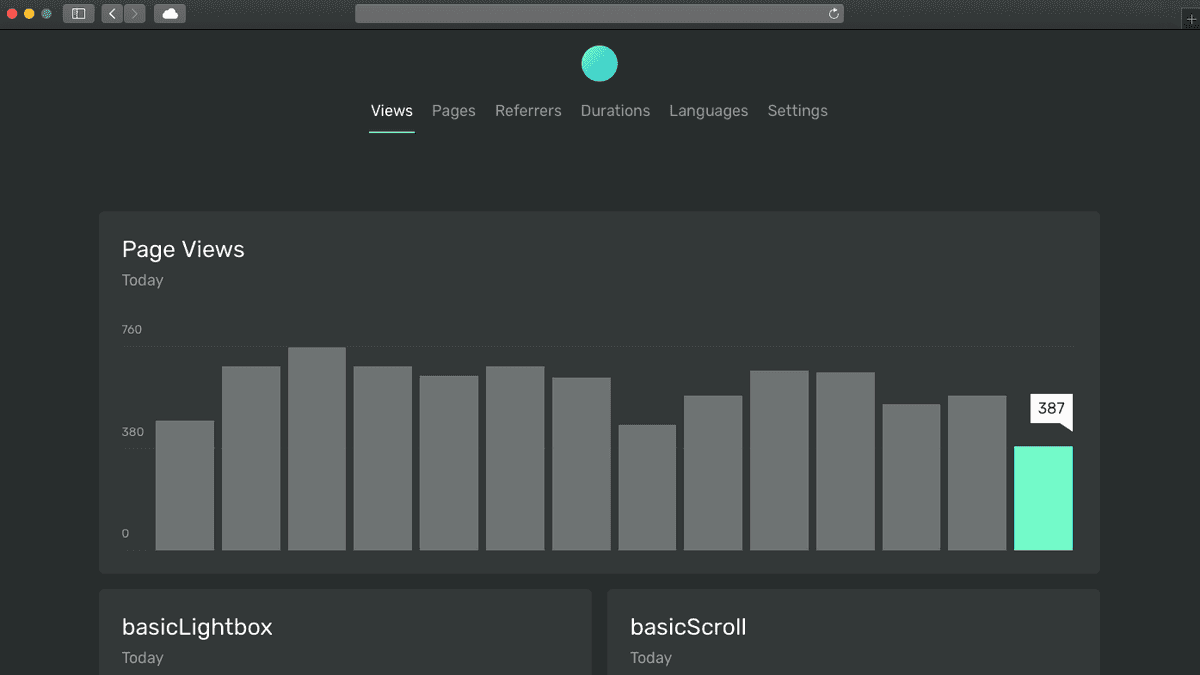Select the highlighted teal bar in Page Views
The image size is (1200, 675).
coord(1043,498)
